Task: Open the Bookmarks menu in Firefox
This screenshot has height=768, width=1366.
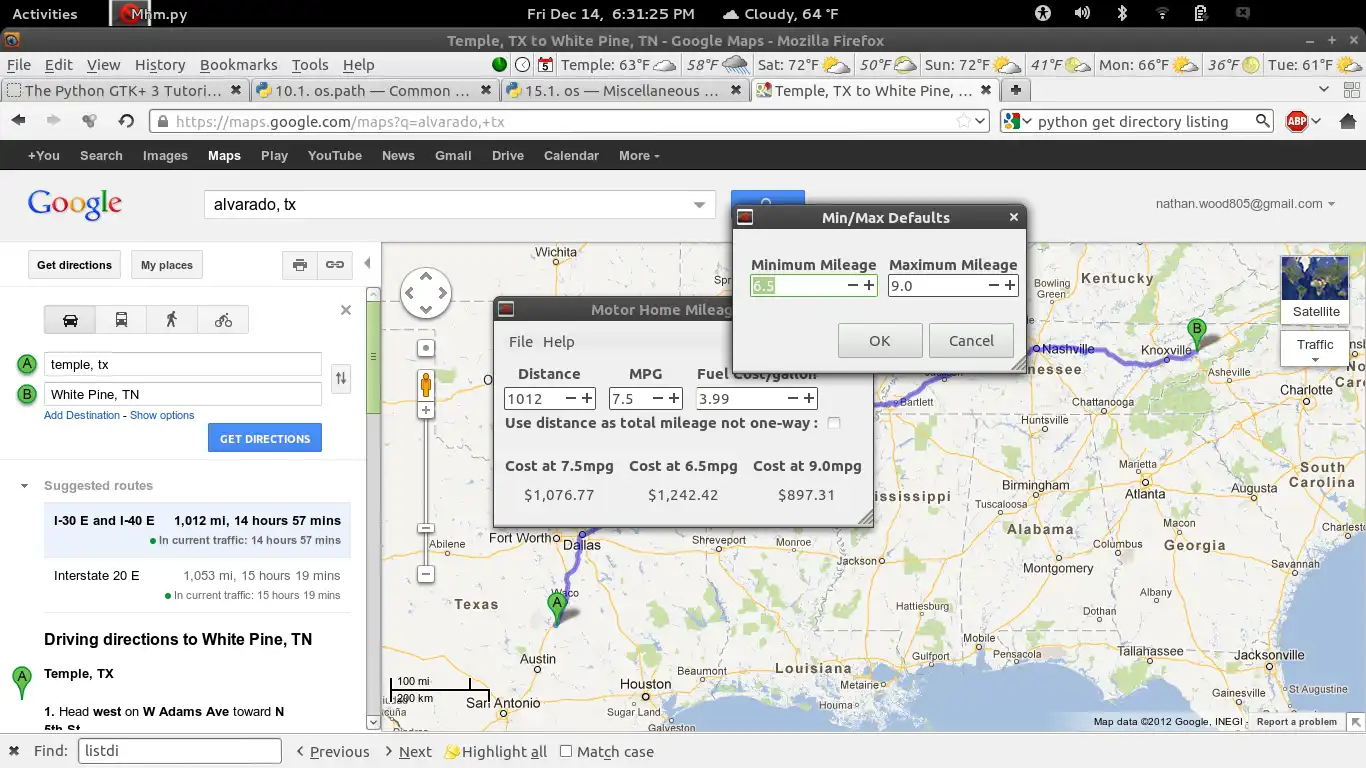Action: point(238,65)
